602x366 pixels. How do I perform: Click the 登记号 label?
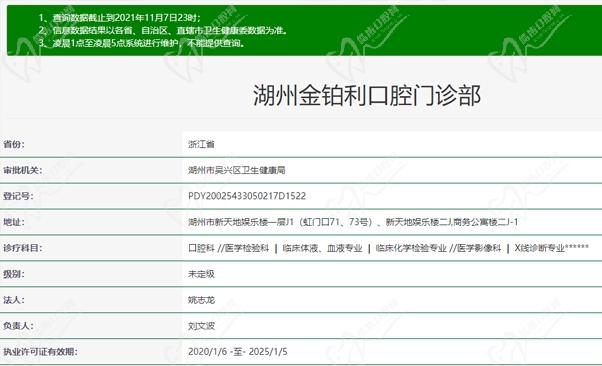tap(18, 196)
